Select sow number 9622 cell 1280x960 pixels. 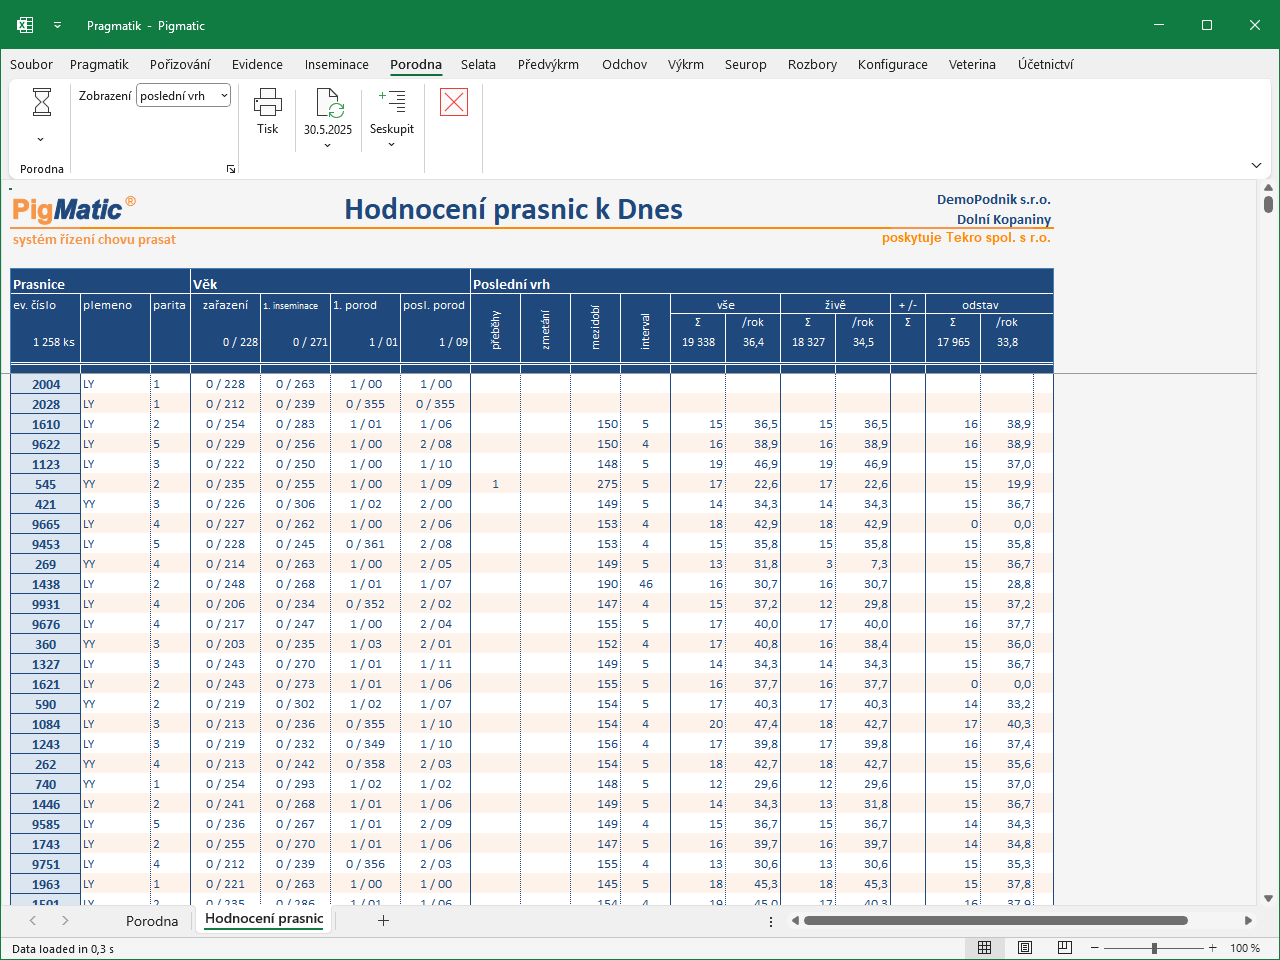pos(46,444)
